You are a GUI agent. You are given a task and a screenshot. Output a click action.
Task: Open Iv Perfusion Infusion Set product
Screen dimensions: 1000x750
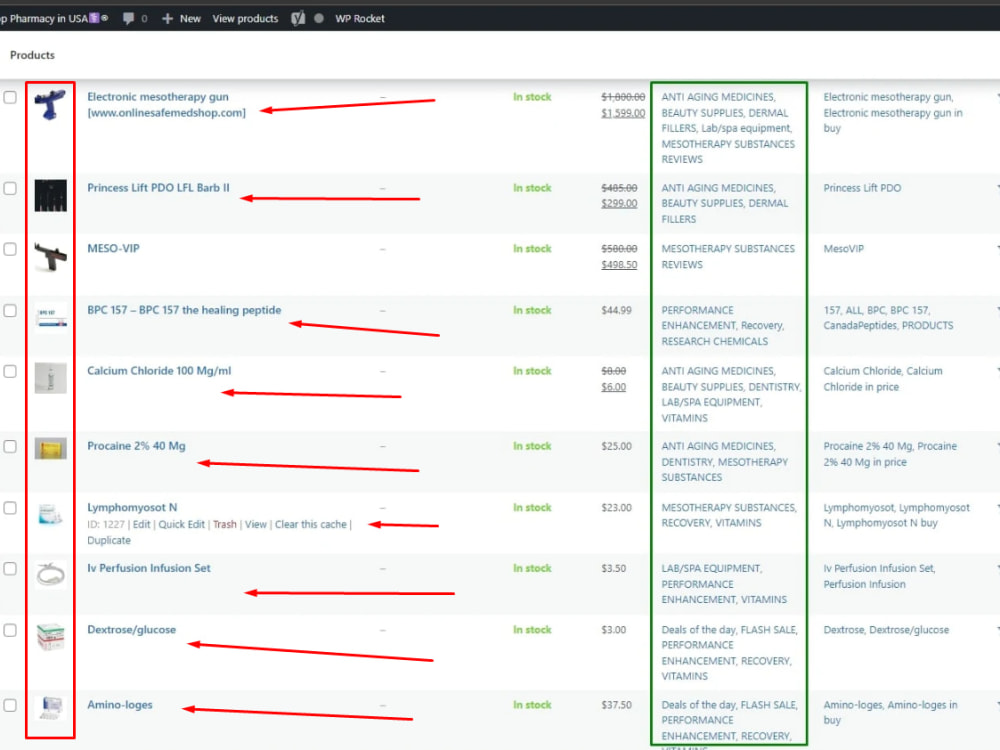[149, 568]
